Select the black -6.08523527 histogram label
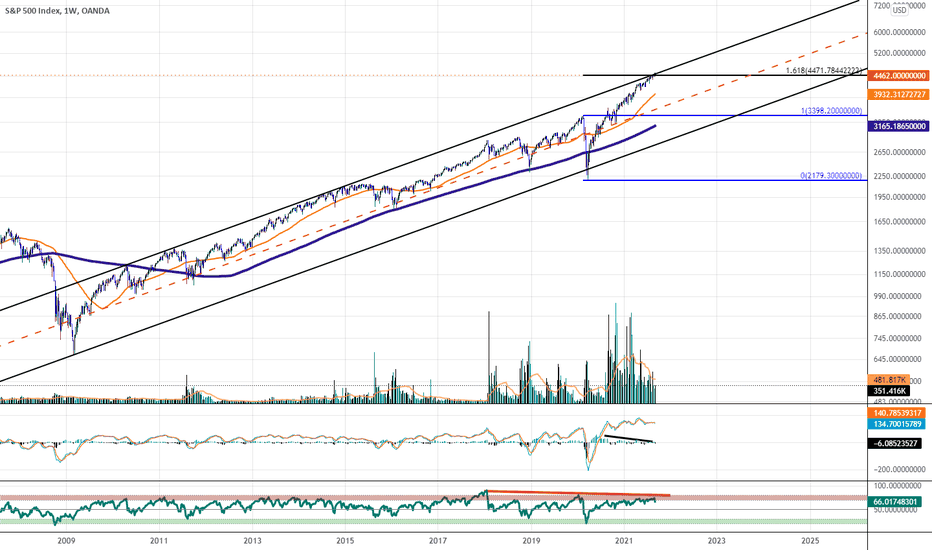 point(895,443)
